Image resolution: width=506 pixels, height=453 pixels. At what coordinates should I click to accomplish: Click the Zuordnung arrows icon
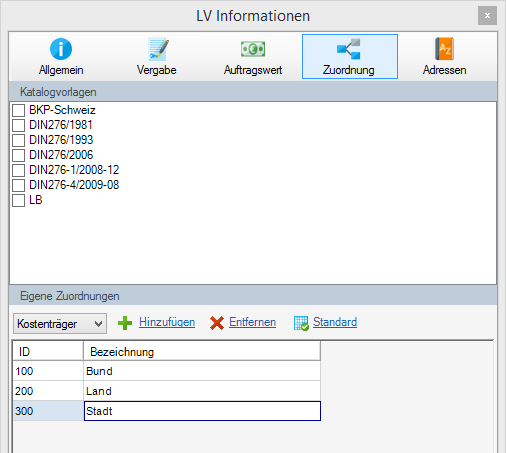(x=349, y=49)
